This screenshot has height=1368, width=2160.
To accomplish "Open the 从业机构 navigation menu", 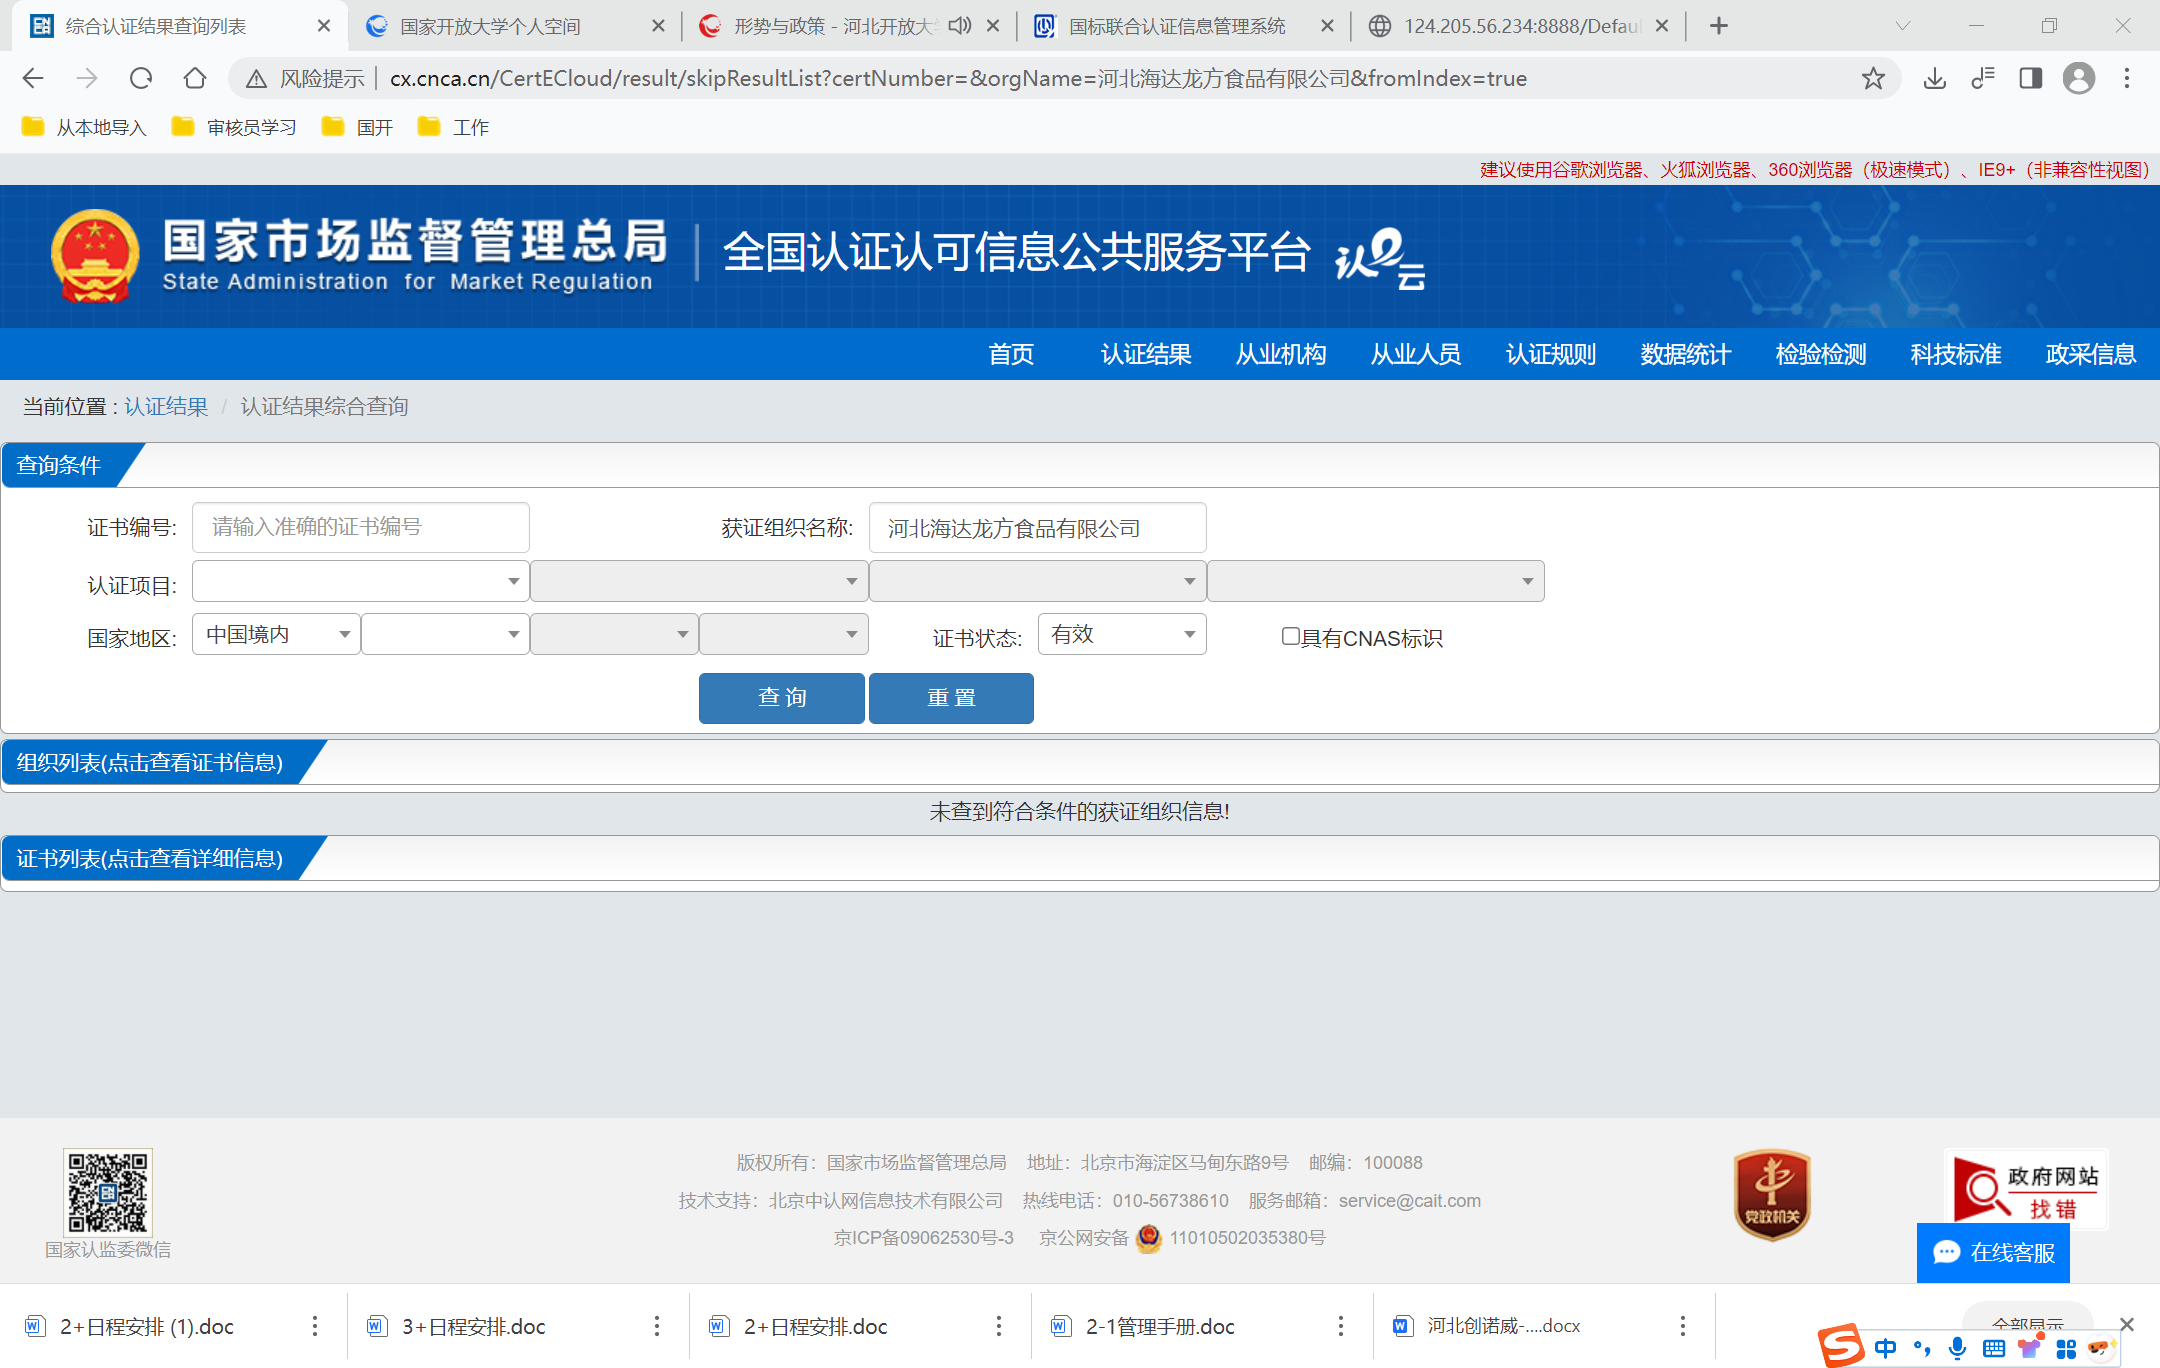I will click(x=1280, y=354).
